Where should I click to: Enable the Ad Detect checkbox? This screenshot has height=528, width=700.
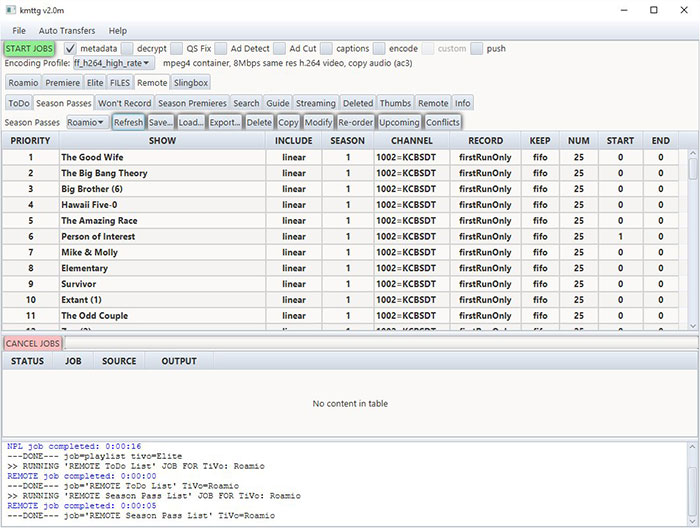[x=221, y=49]
